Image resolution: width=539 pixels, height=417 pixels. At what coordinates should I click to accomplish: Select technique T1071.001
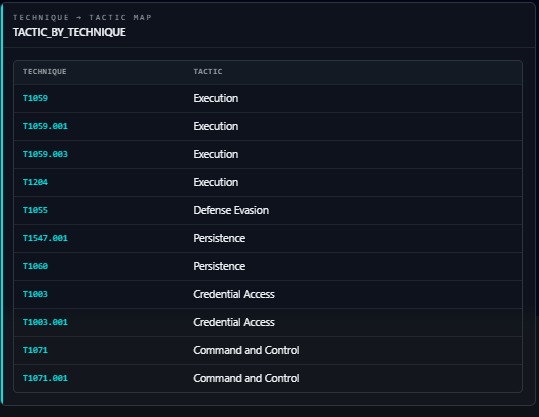click(x=45, y=378)
